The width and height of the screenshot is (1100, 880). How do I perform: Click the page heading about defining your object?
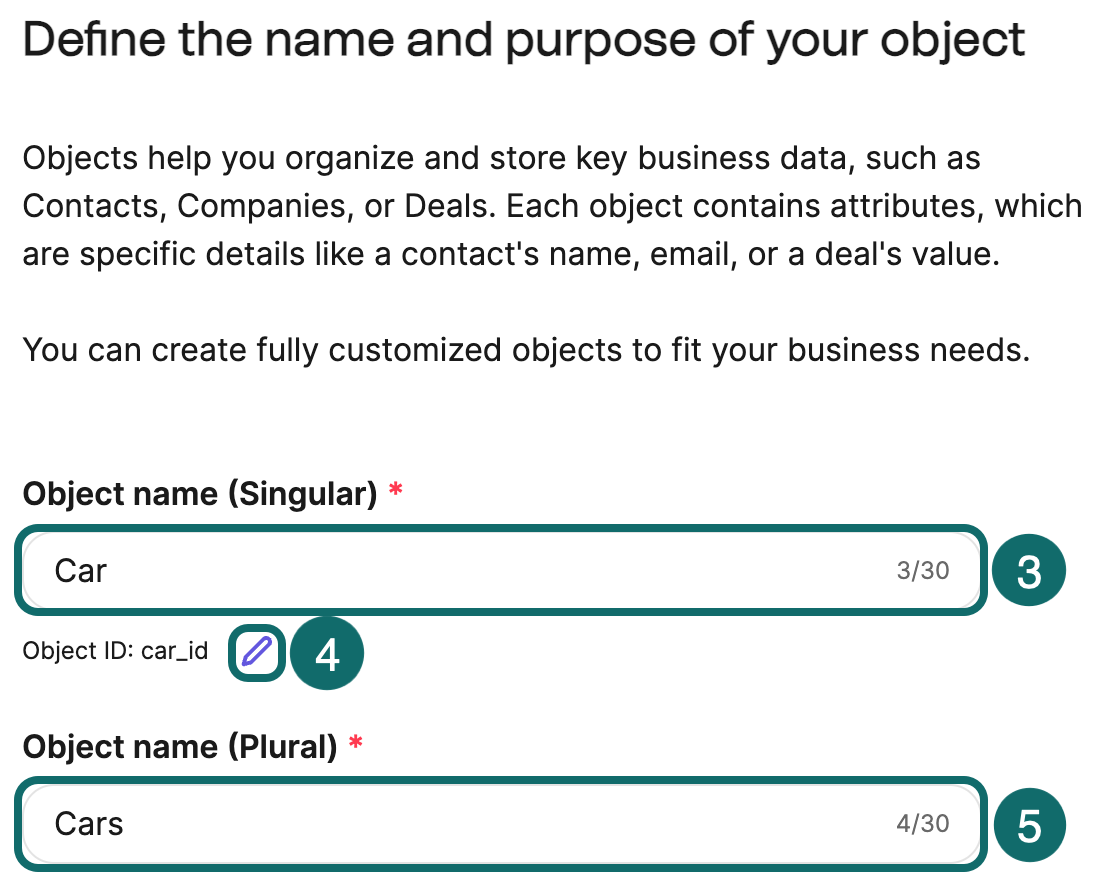[524, 40]
